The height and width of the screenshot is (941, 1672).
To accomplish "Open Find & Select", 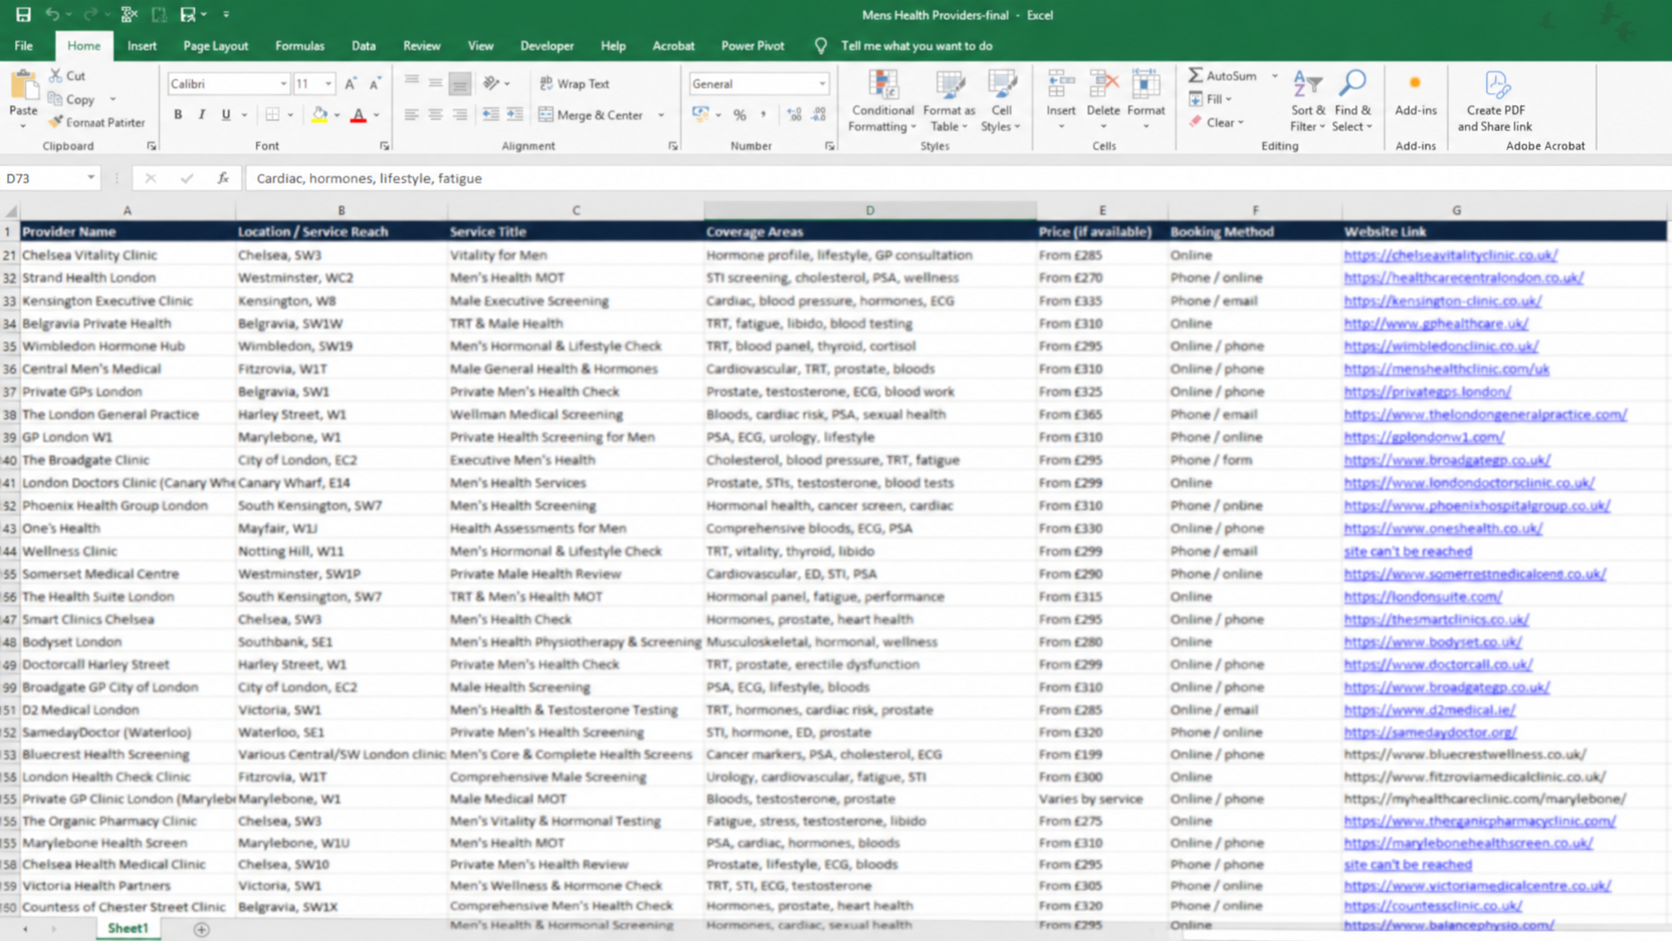I will (1352, 101).
